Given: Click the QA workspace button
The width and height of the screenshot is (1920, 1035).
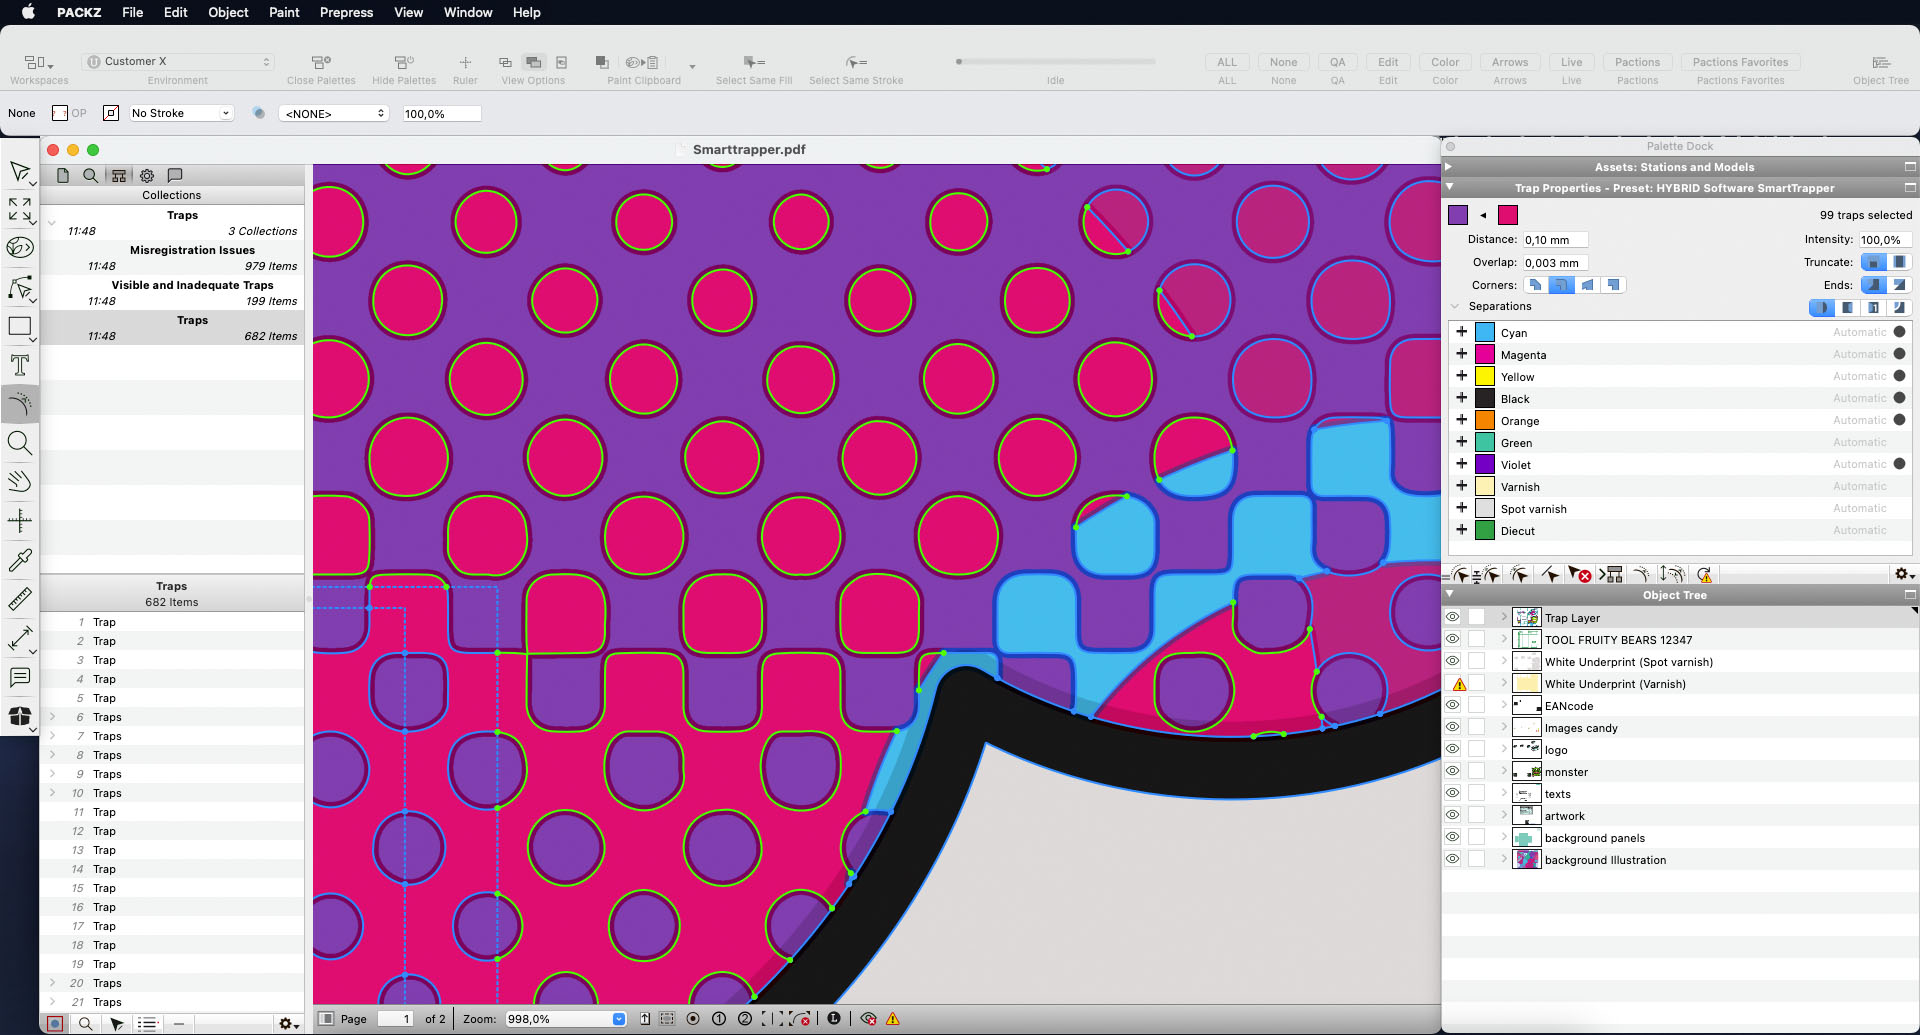Looking at the screenshot, I should click(x=1337, y=62).
